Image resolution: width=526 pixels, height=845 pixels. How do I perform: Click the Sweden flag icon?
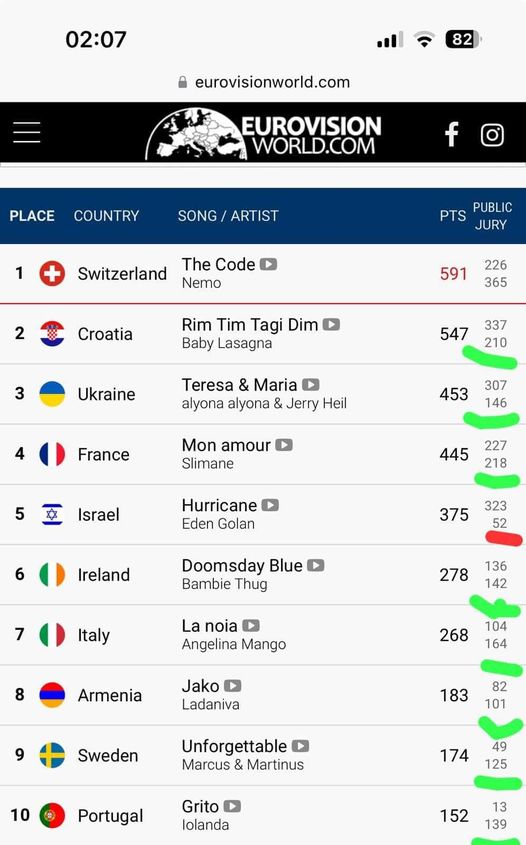52,756
